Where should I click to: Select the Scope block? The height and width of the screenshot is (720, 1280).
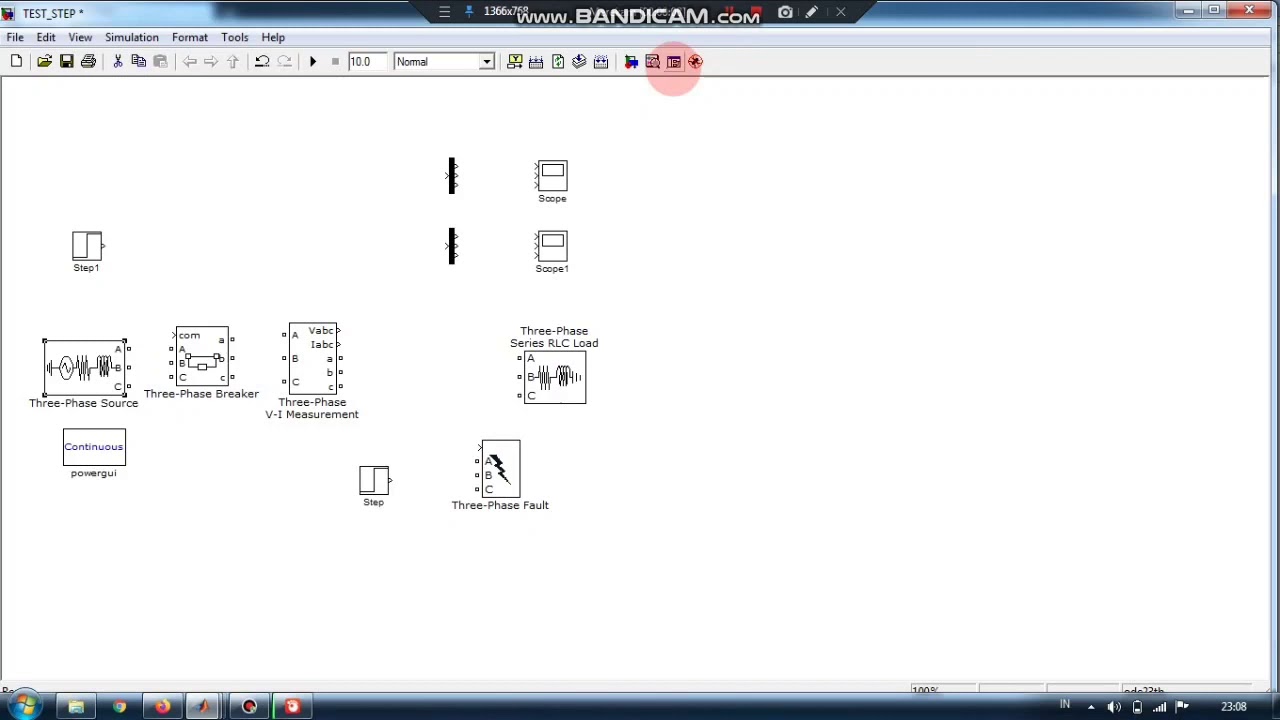coord(552,176)
